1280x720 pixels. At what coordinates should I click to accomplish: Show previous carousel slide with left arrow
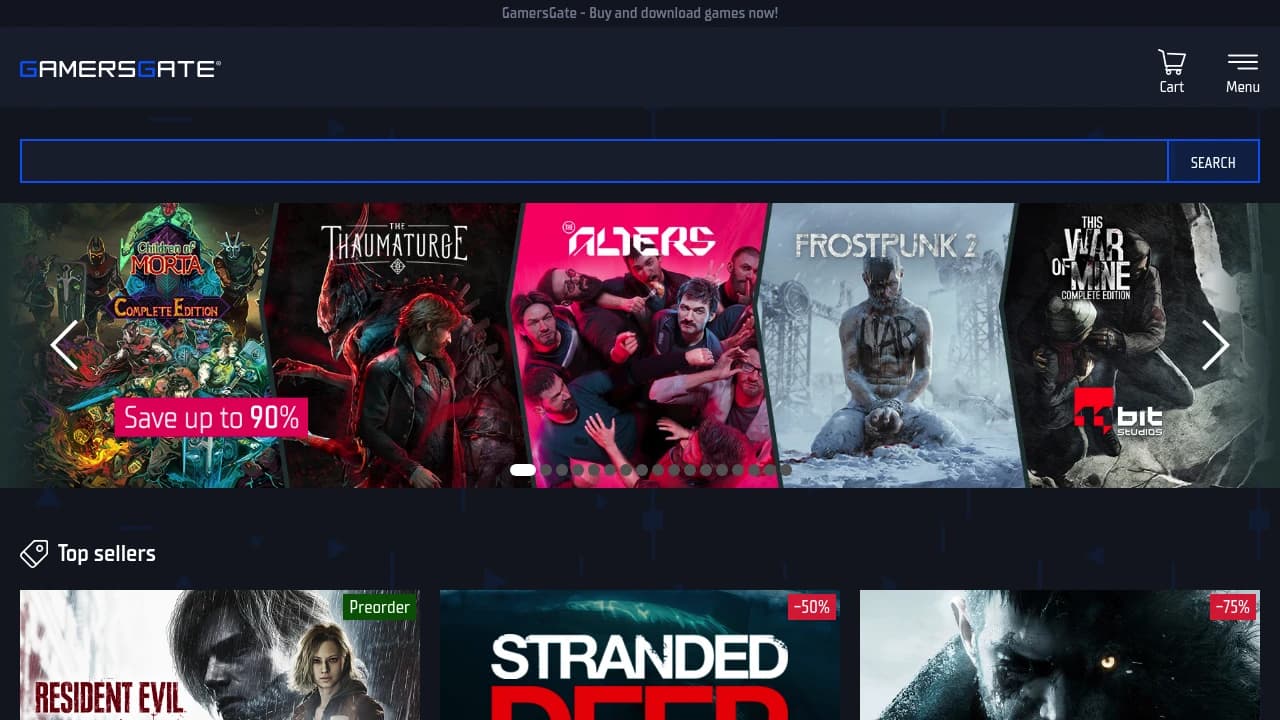click(64, 345)
